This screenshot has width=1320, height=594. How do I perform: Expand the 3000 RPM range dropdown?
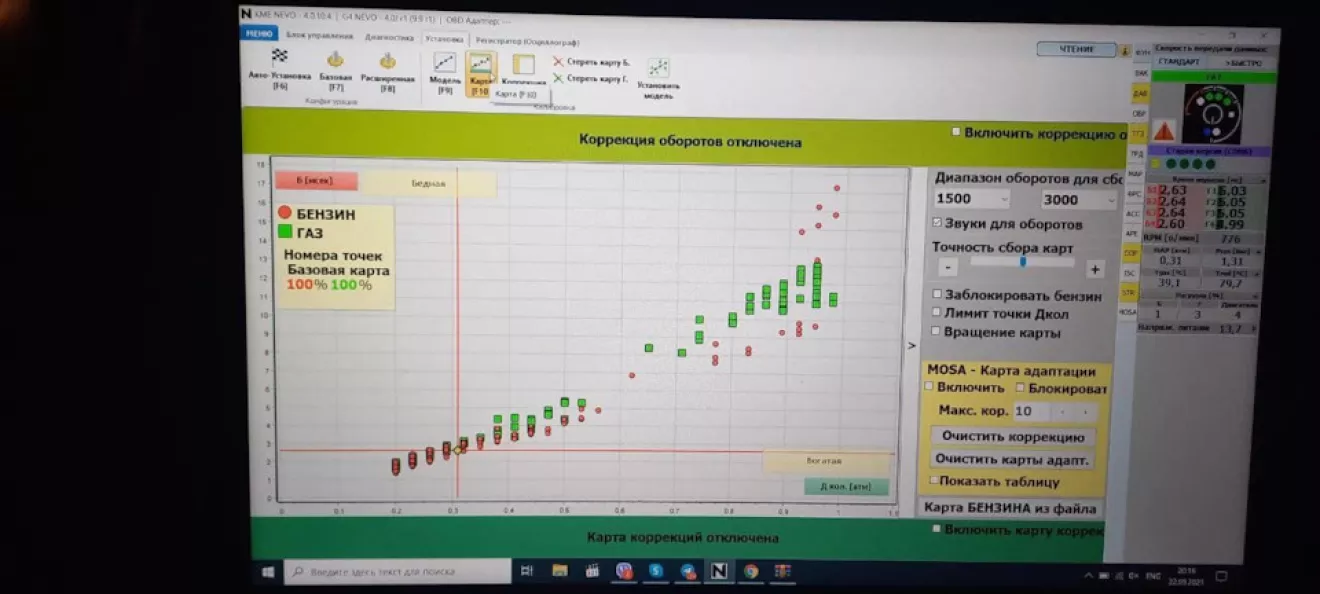1078,200
